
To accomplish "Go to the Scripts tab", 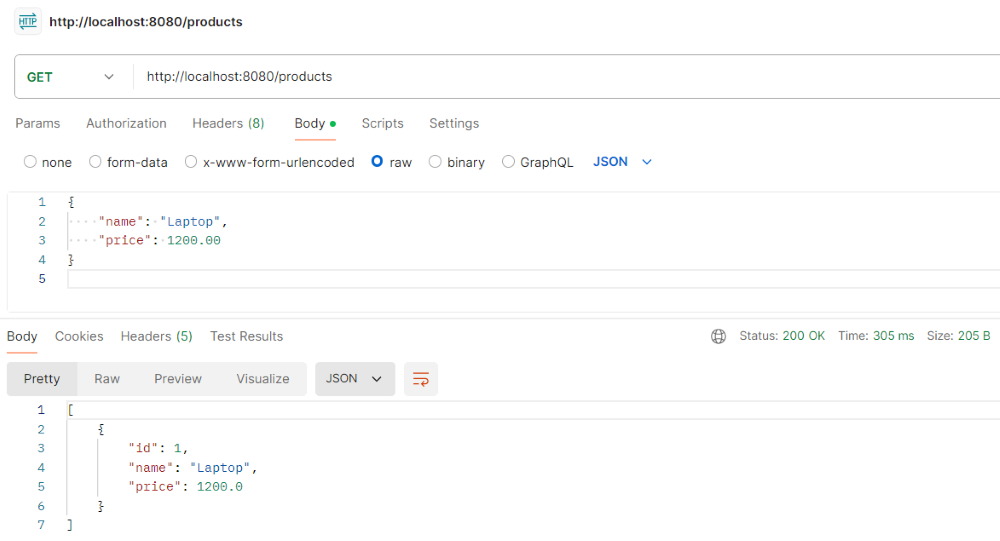I will coord(382,124).
